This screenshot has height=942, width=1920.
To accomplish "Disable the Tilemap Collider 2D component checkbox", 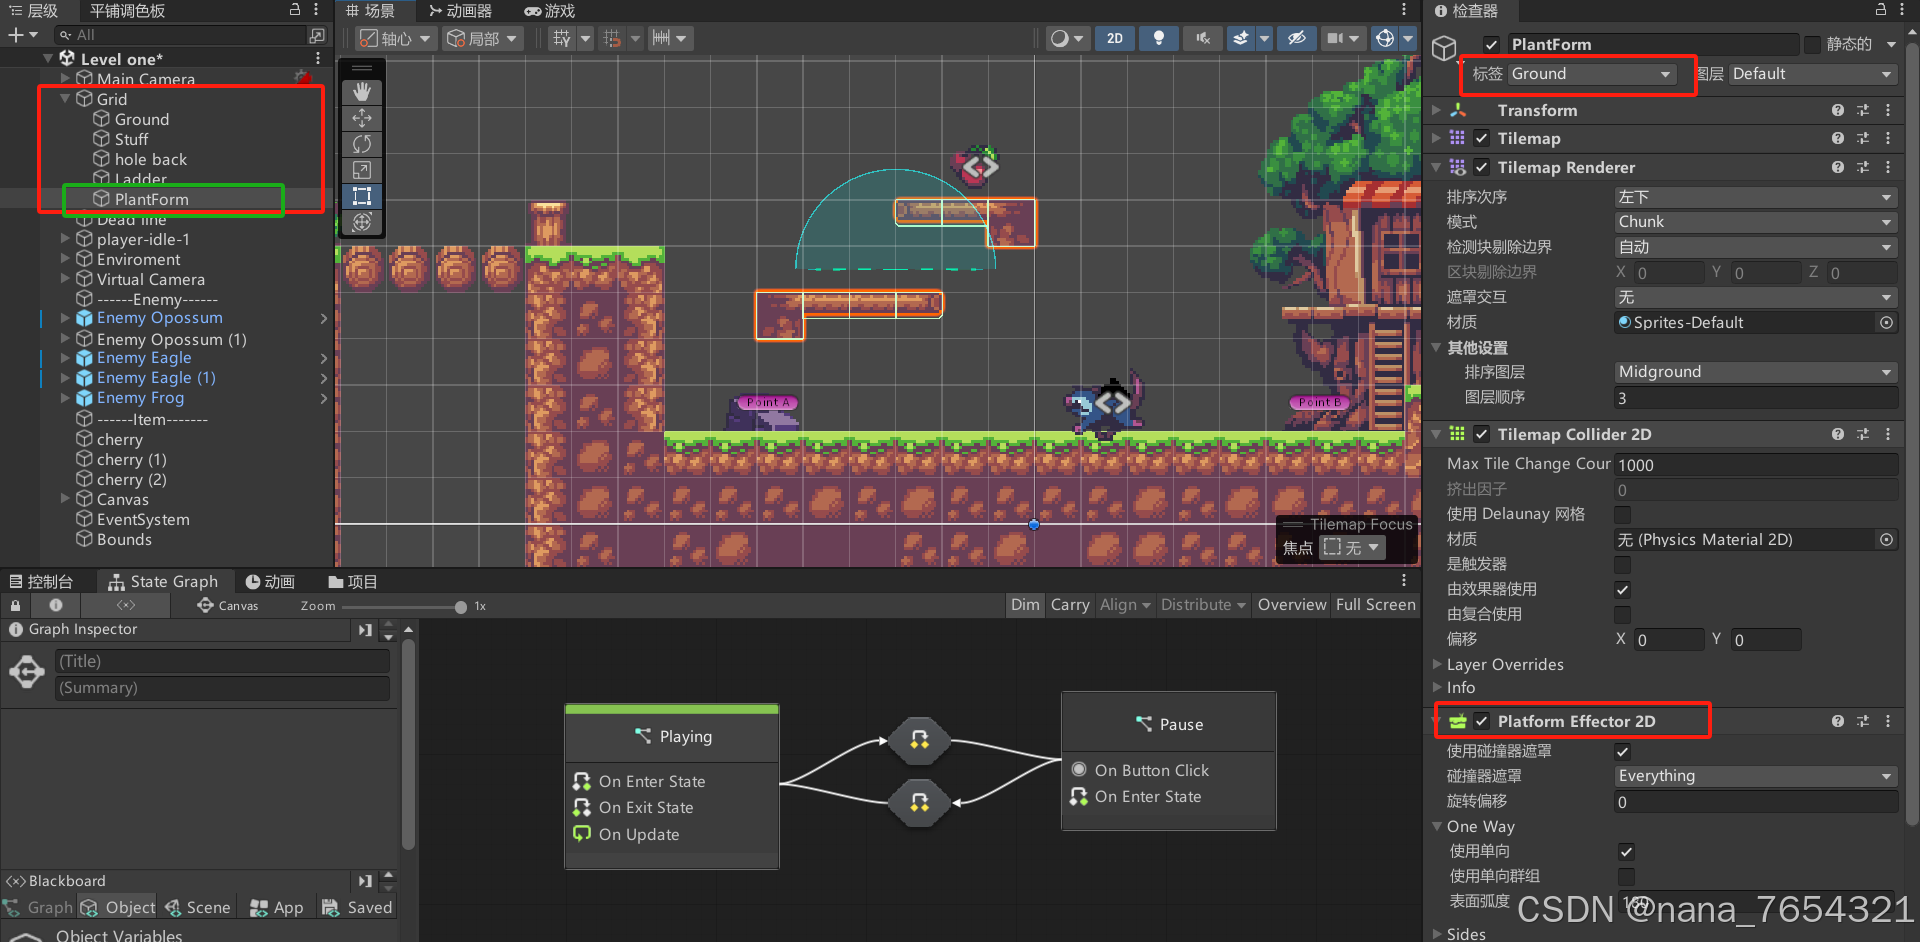I will (1481, 434).
